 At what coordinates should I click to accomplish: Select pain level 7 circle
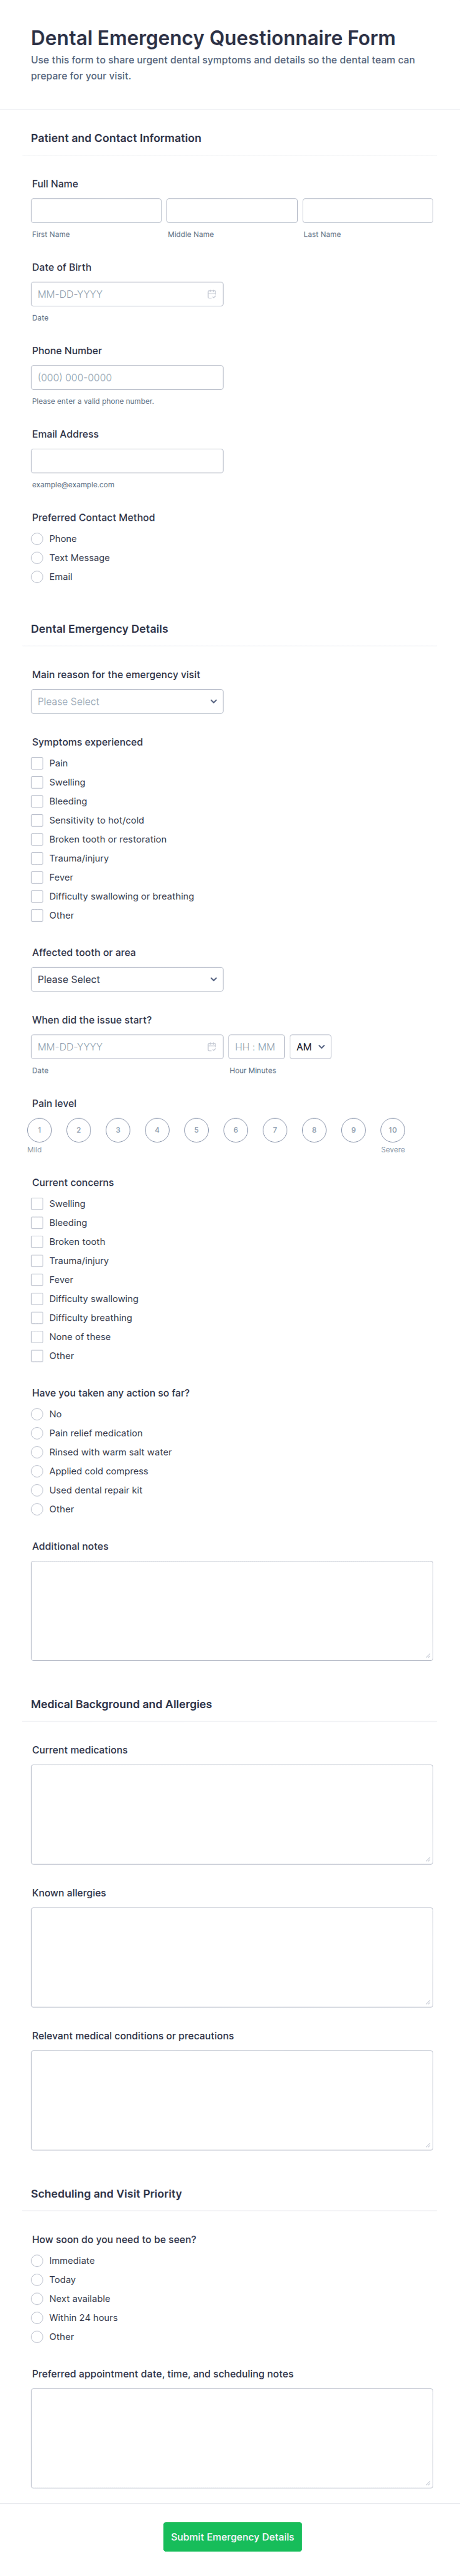coord(275,1130)
